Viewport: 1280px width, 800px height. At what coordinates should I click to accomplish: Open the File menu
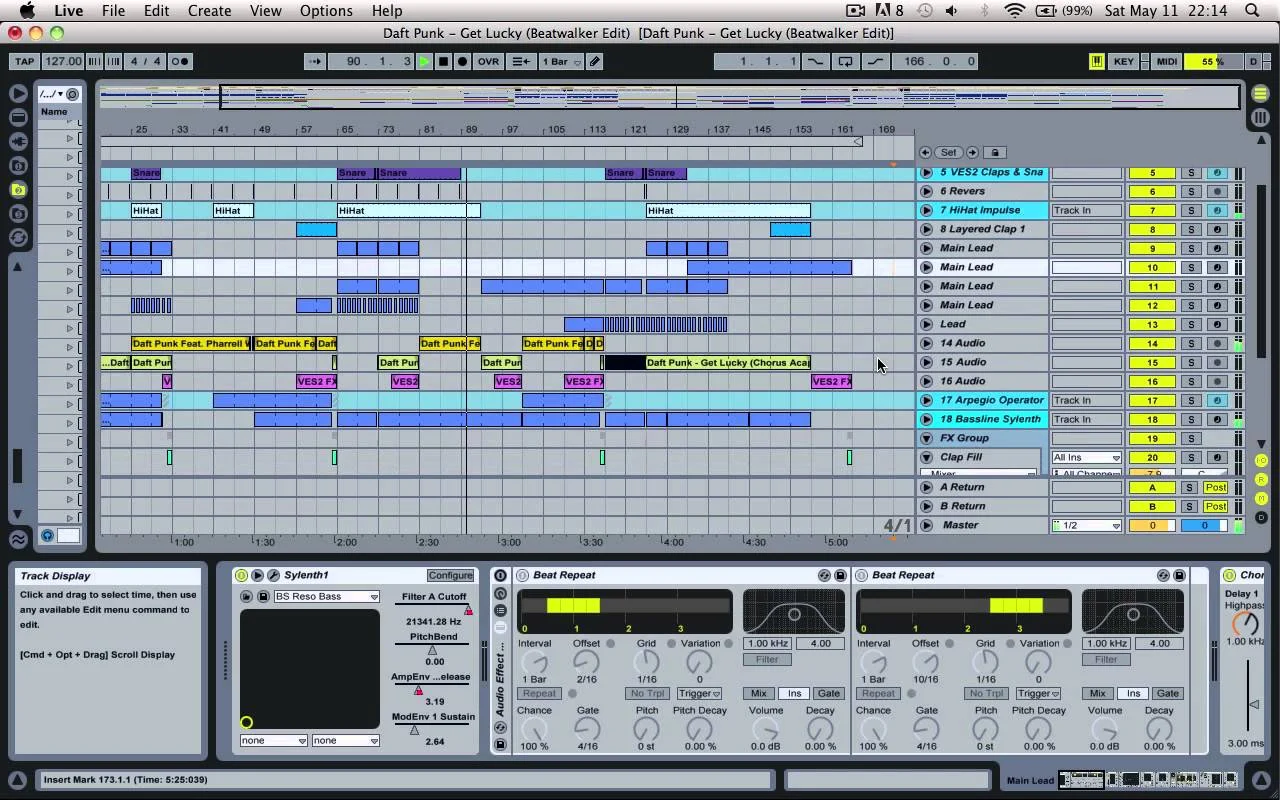tap(113, 11)
